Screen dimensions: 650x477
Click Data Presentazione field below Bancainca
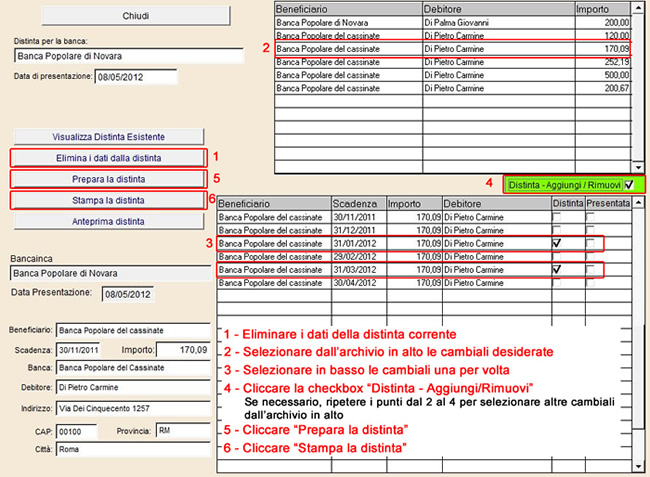pos(128,294)
